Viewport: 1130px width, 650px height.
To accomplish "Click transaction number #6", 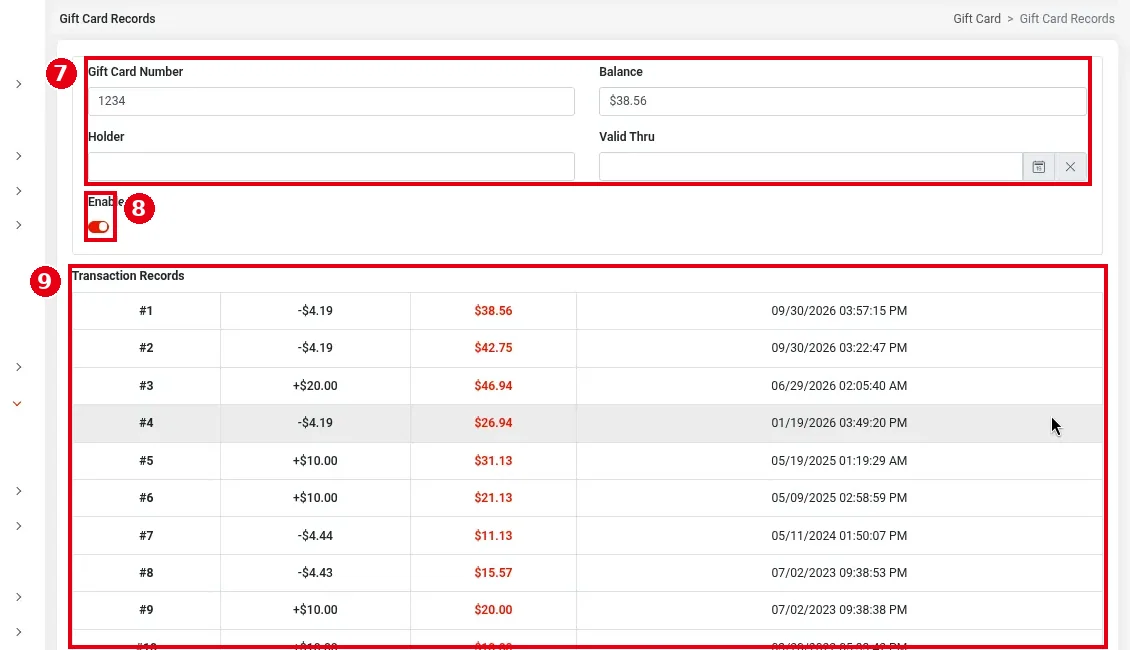I will click(146, 497).
